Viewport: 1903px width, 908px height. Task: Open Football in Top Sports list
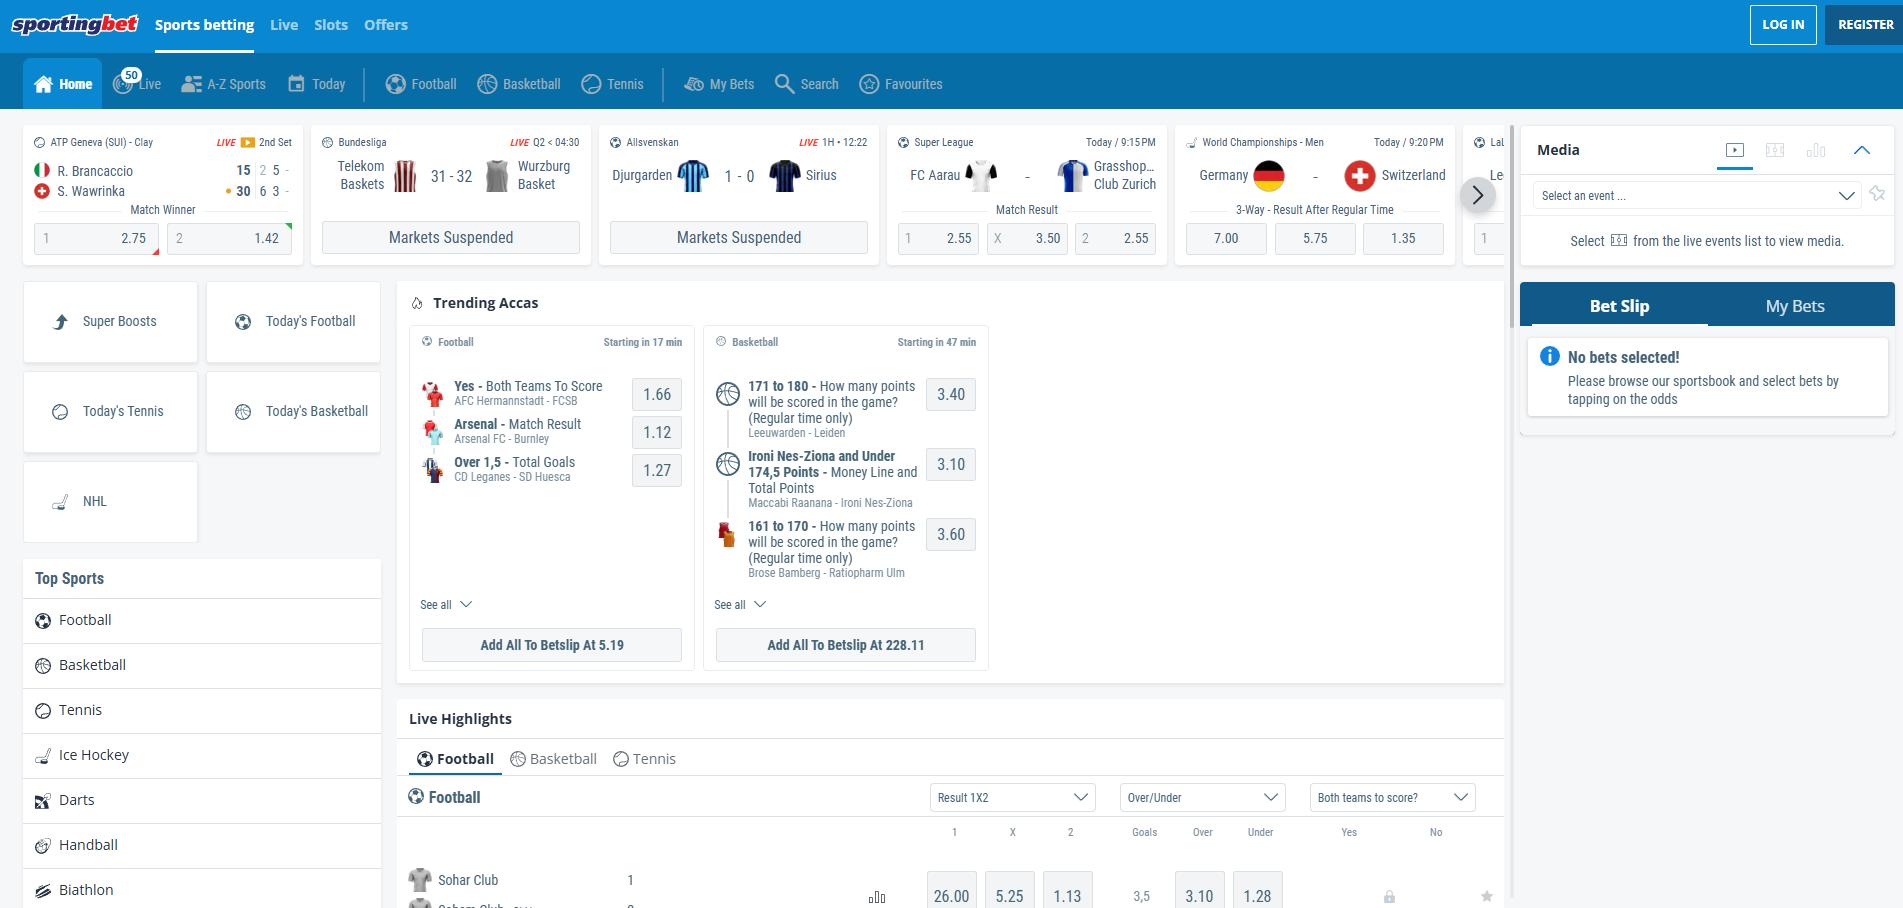click(202, 621)
